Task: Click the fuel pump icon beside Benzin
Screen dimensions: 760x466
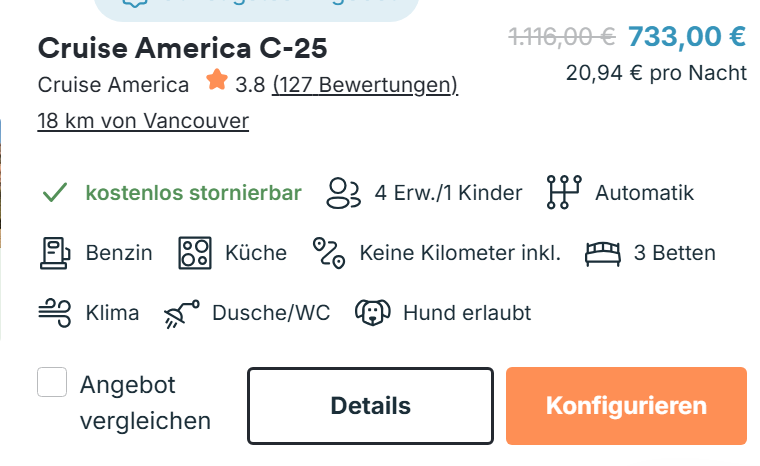Action: [55, 253]
